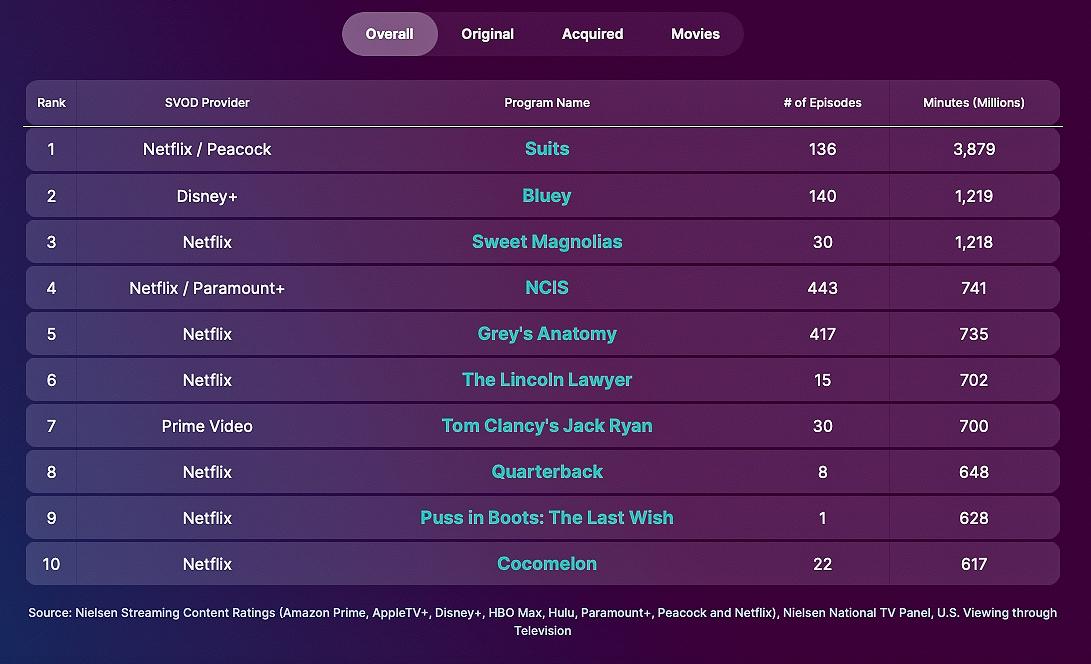Click the NCIS program link

click(x=547, y=288)
